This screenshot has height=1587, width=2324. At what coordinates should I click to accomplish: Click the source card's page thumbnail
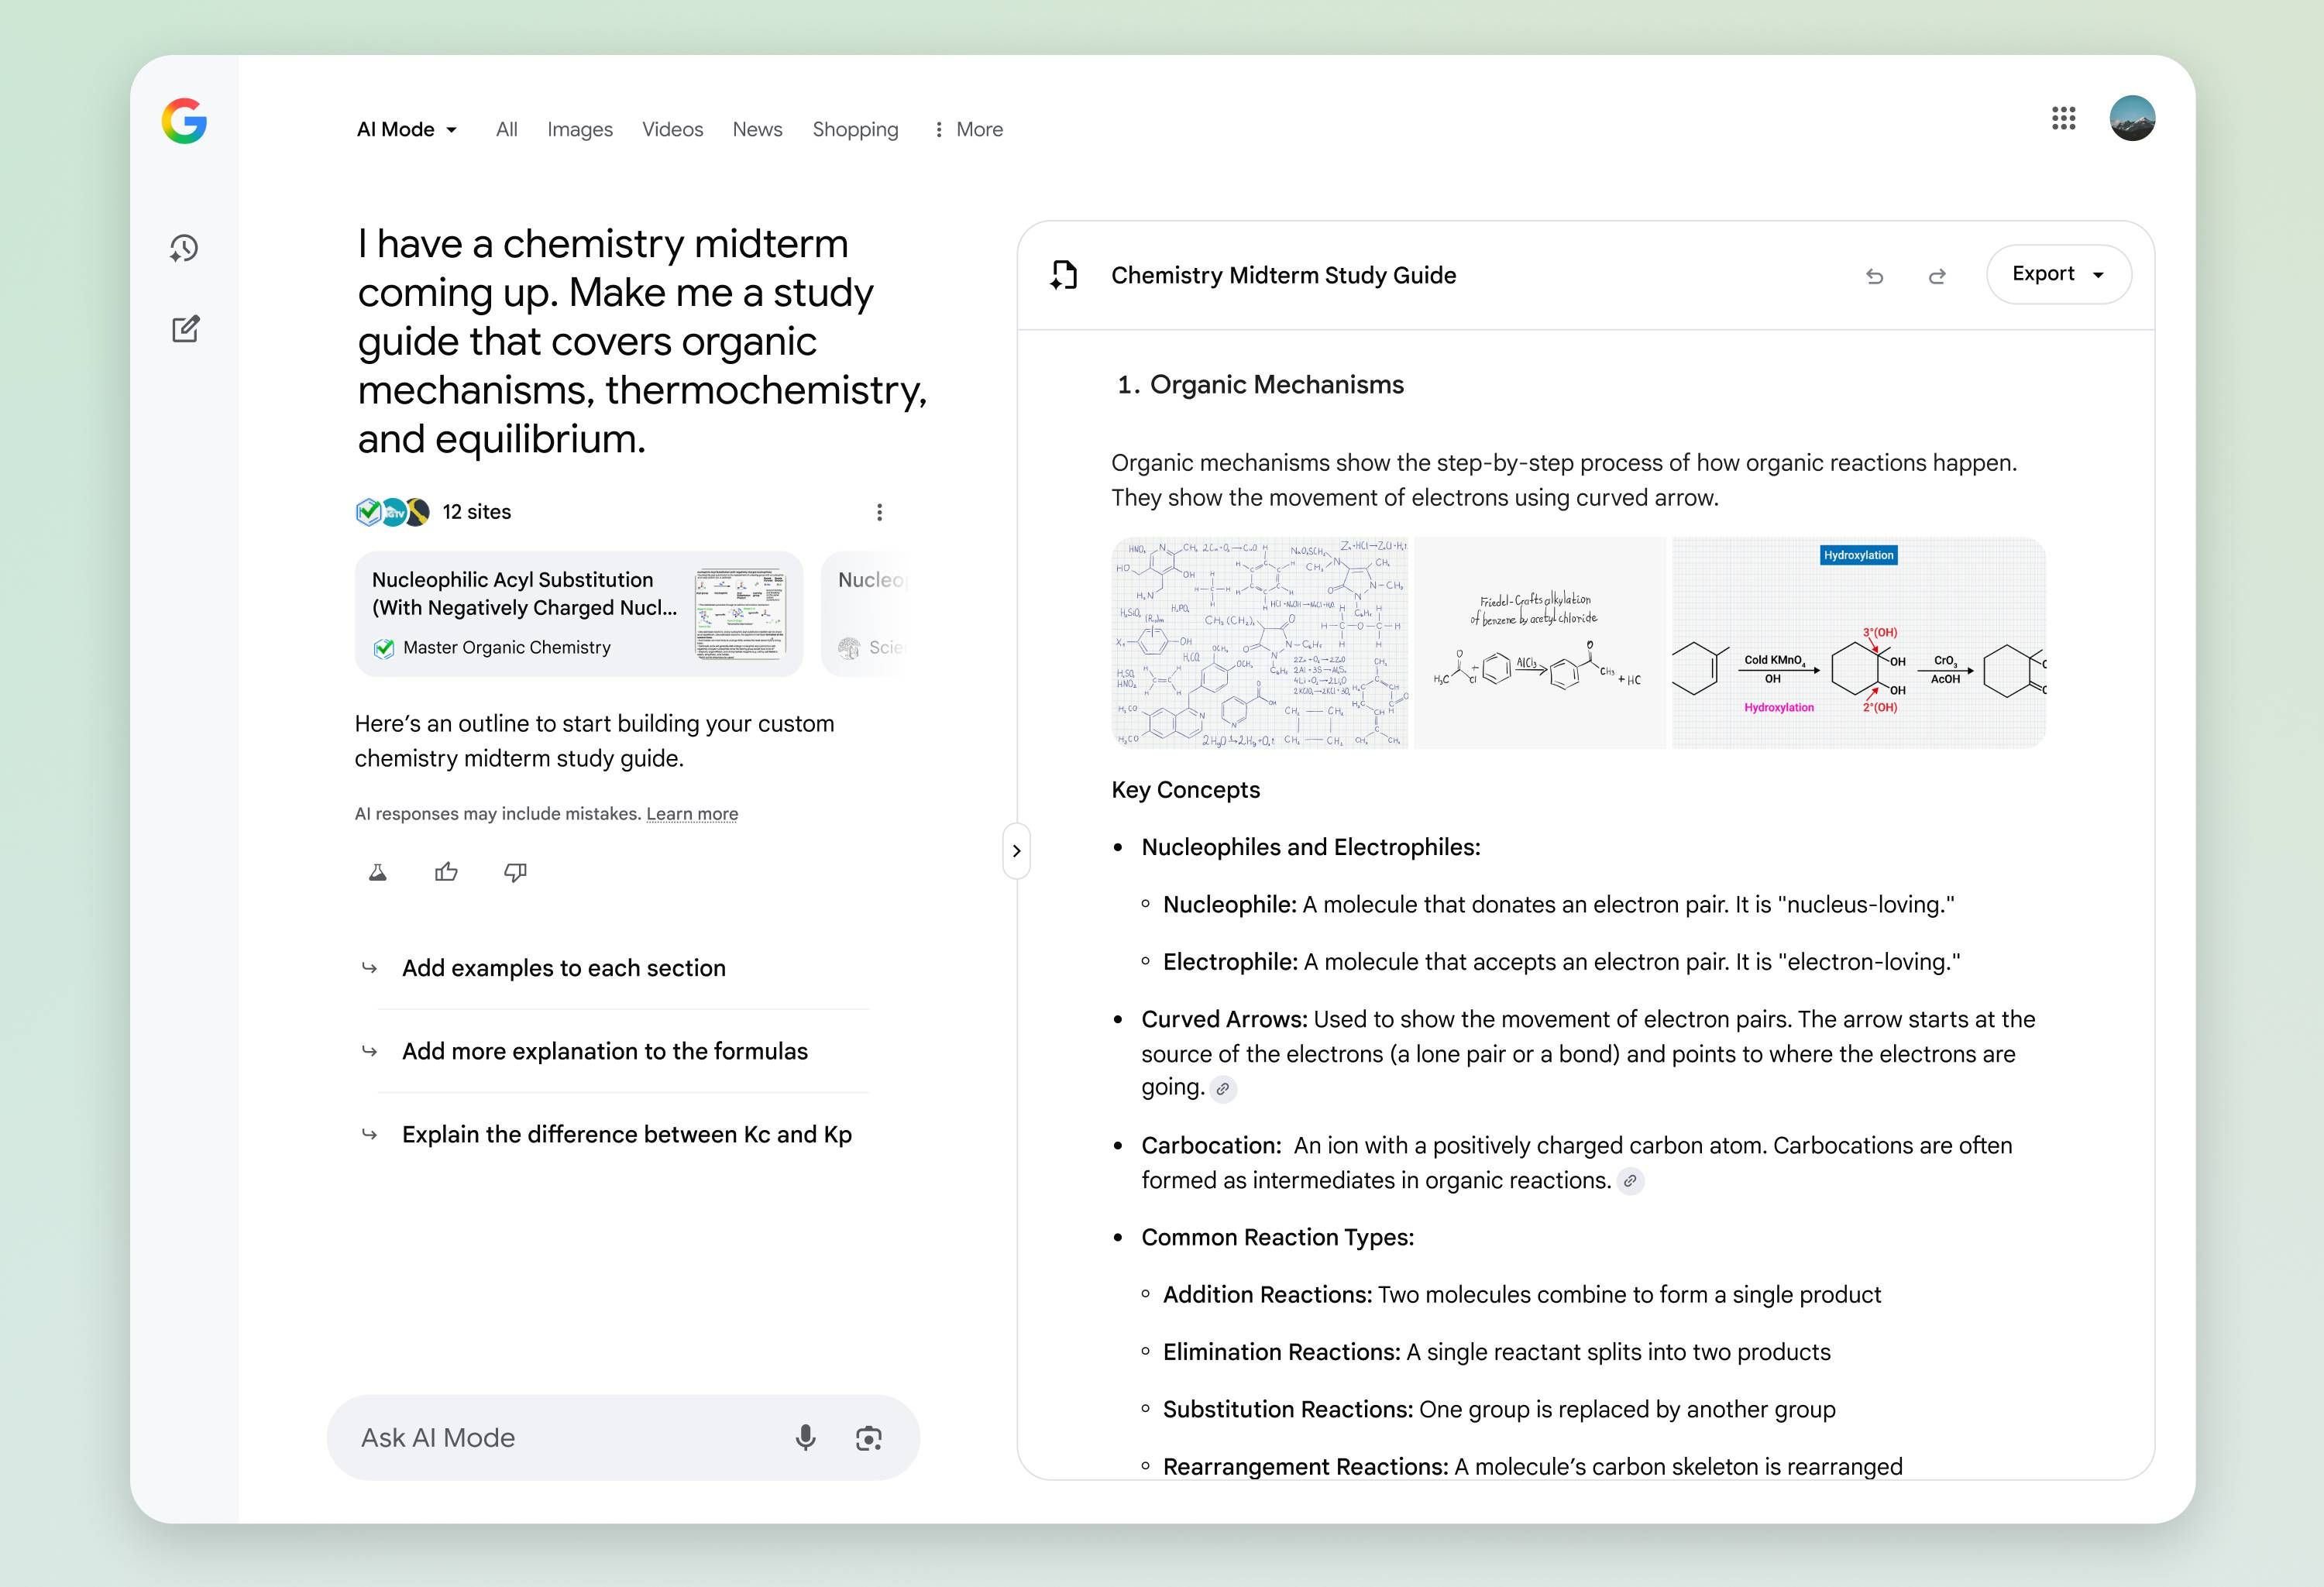(x=741, y=613)
